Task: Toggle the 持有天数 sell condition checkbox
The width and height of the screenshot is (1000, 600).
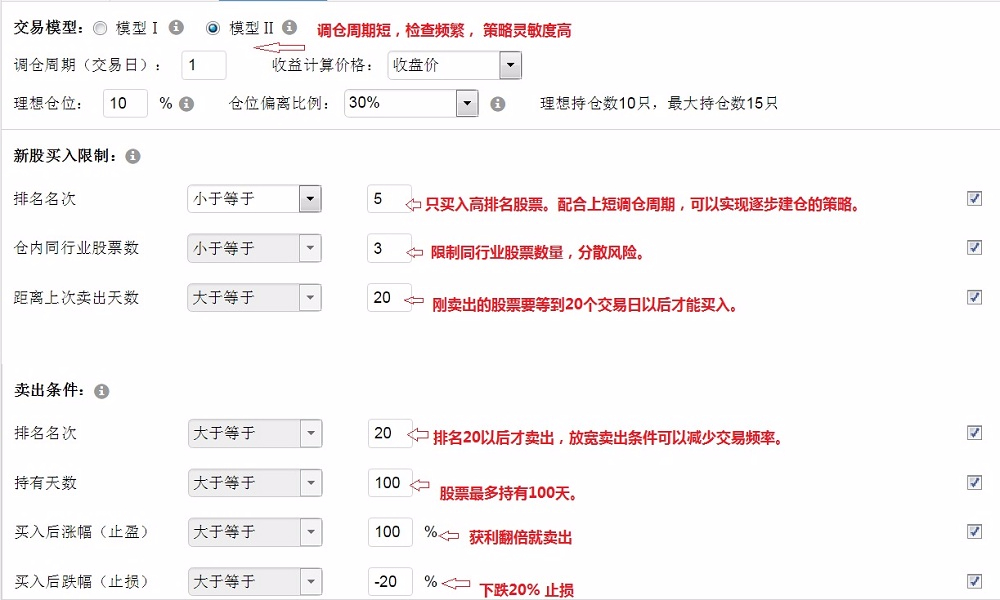Action: (975, 482)
